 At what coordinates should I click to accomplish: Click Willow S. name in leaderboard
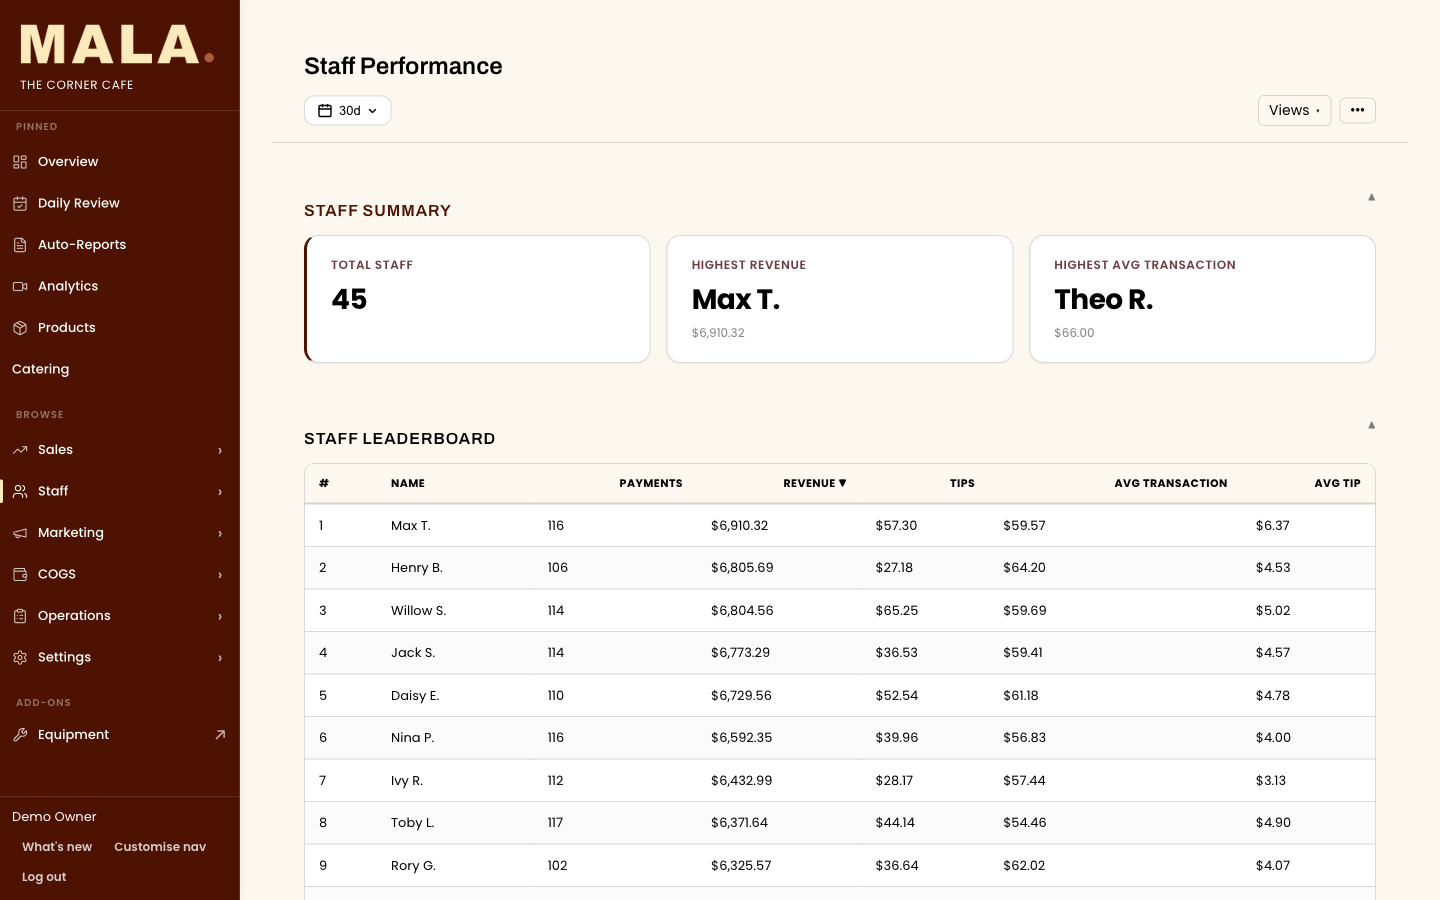(x=419, y=611)
